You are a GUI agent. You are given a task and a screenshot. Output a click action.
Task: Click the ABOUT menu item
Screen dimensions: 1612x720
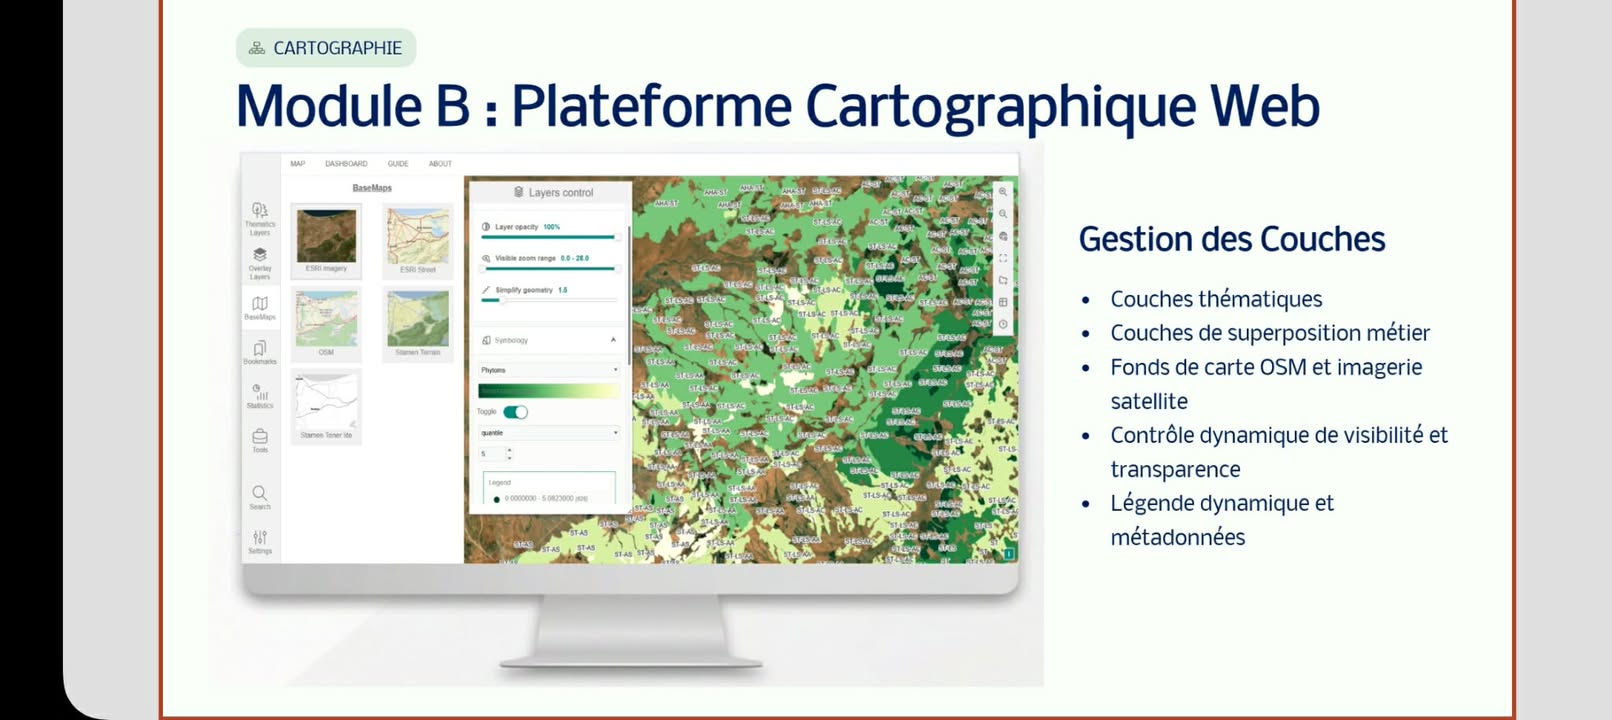click(x=440, y=164)
